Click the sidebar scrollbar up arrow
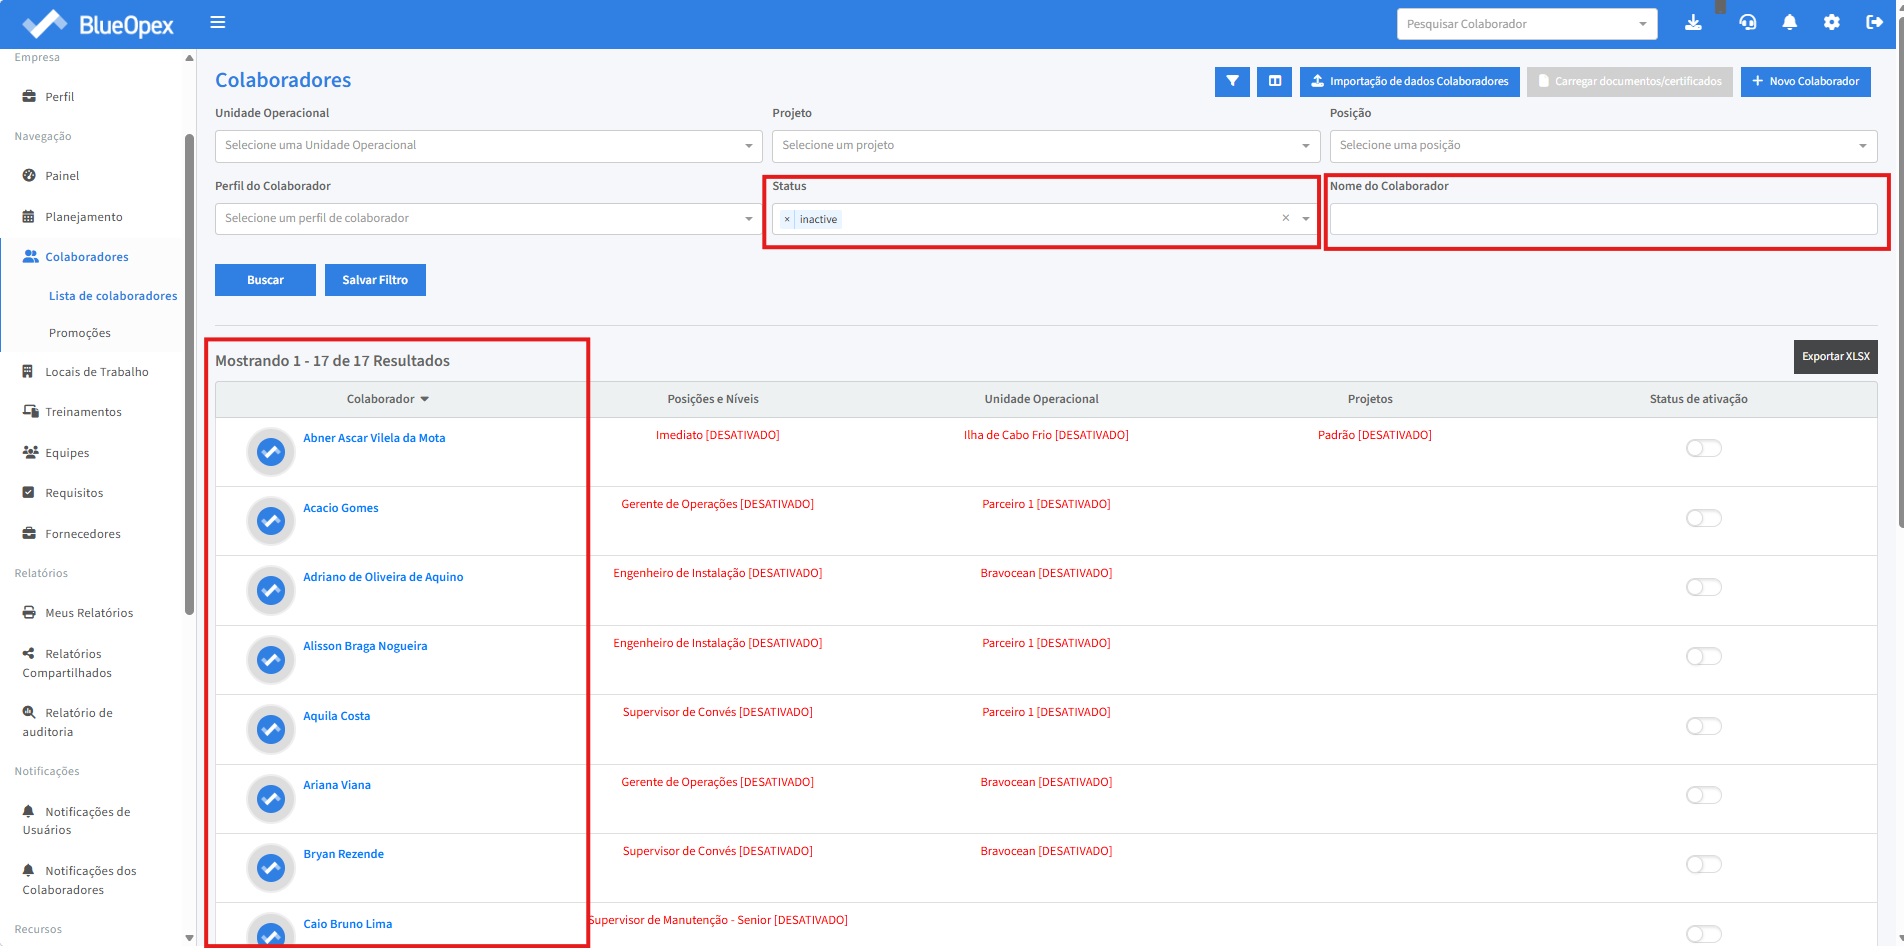 coord(190,58)
